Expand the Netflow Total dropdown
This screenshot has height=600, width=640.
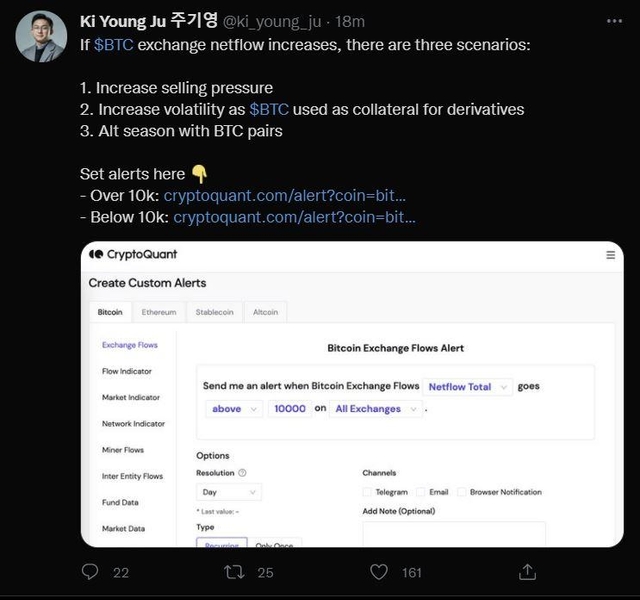coord(467,386)
